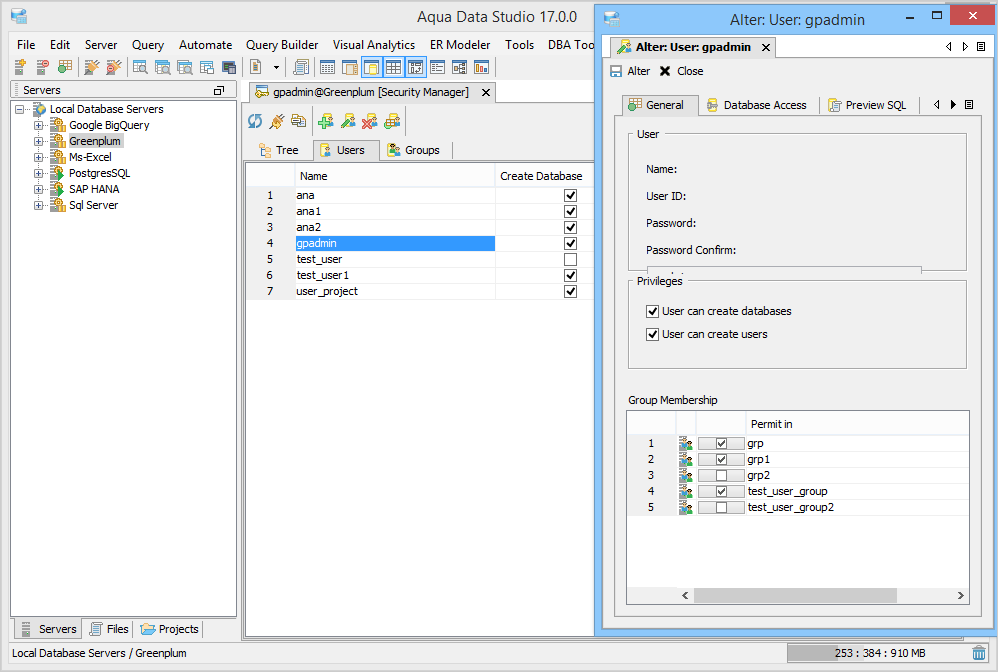
Task: Click the alter user pencil icon
Action: click(x=348, y=121)
